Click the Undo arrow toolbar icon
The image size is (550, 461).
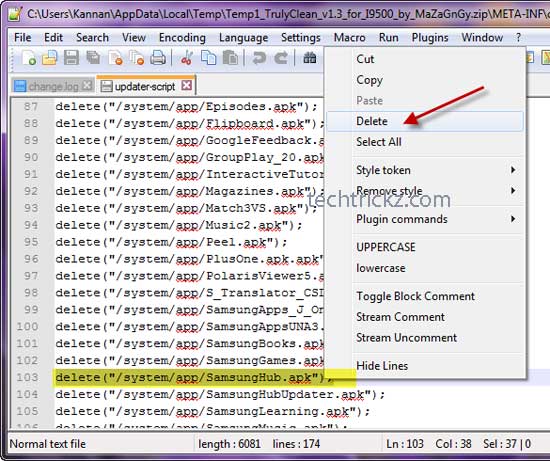[259, 58]
